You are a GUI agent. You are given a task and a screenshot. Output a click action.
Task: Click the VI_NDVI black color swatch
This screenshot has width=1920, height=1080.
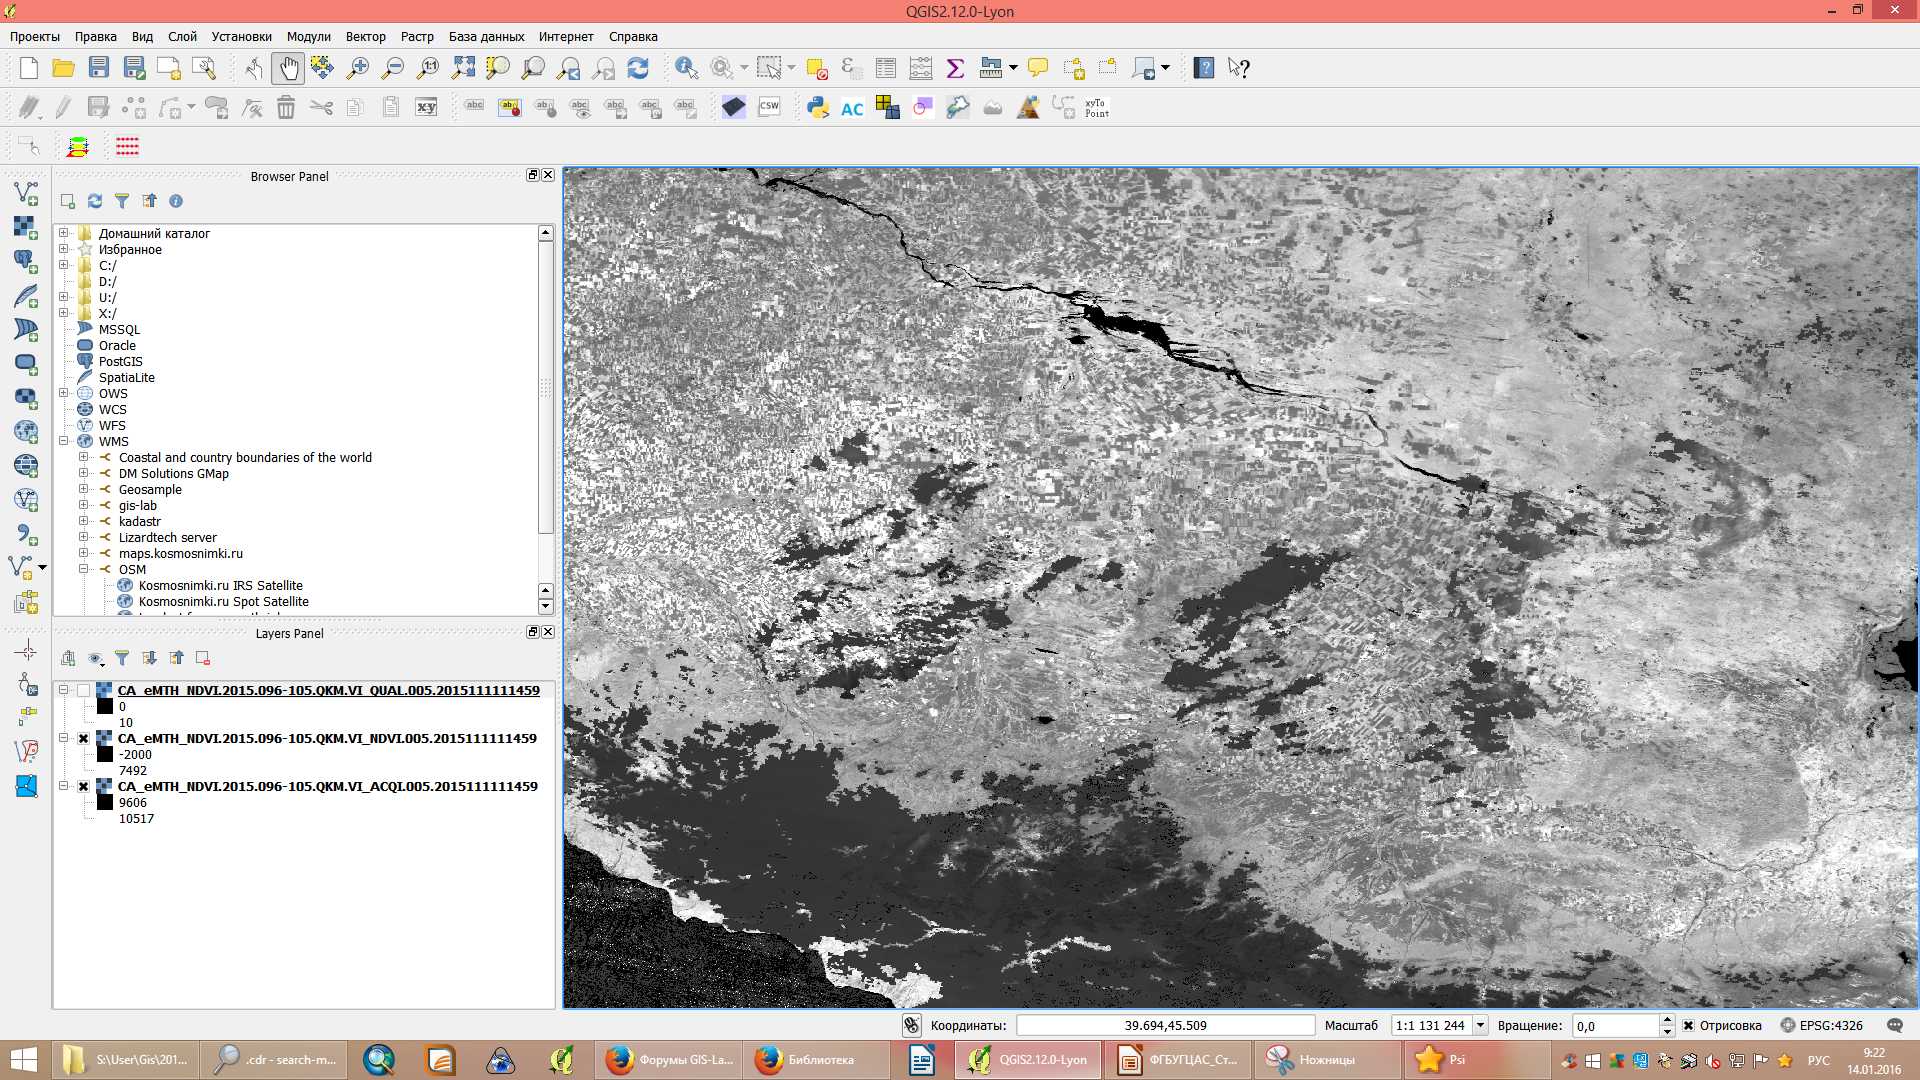click(105, 754)
